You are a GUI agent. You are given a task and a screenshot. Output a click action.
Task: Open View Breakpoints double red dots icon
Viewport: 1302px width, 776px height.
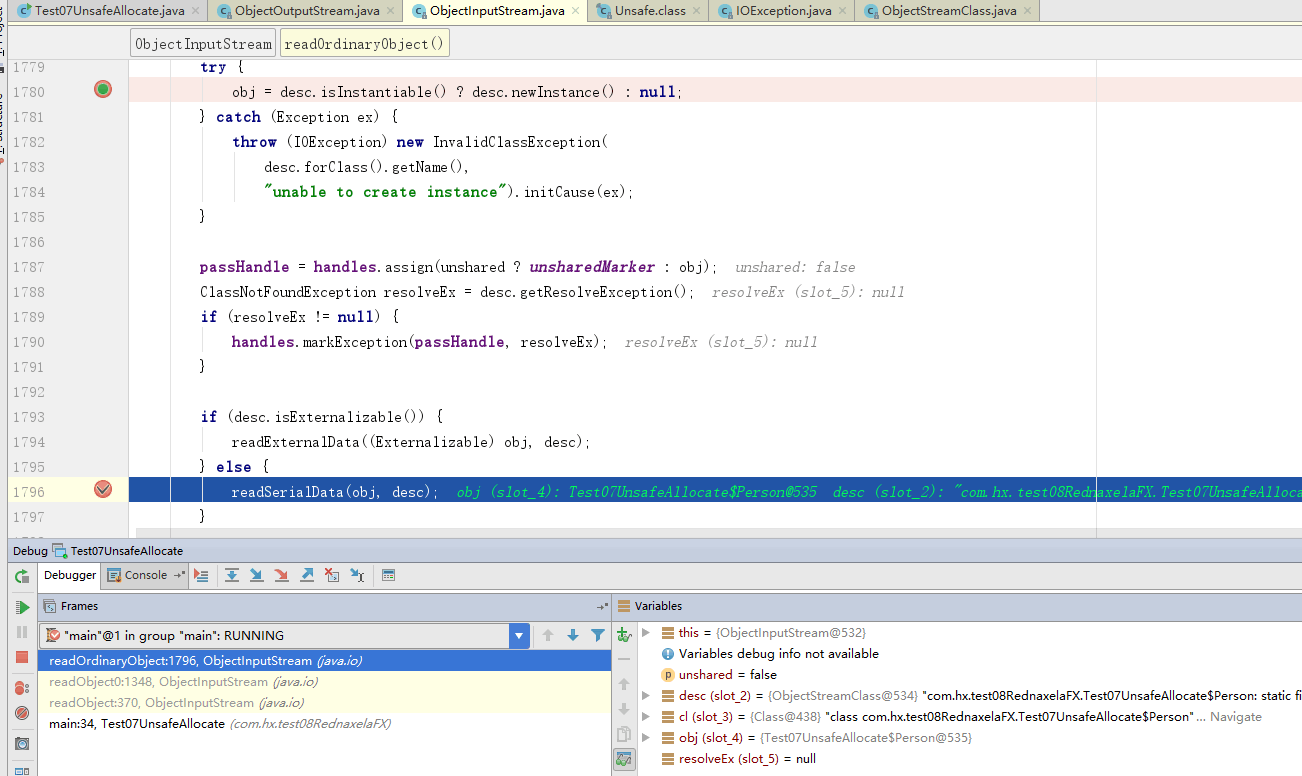pyautogui.click(x=21, y=688)
